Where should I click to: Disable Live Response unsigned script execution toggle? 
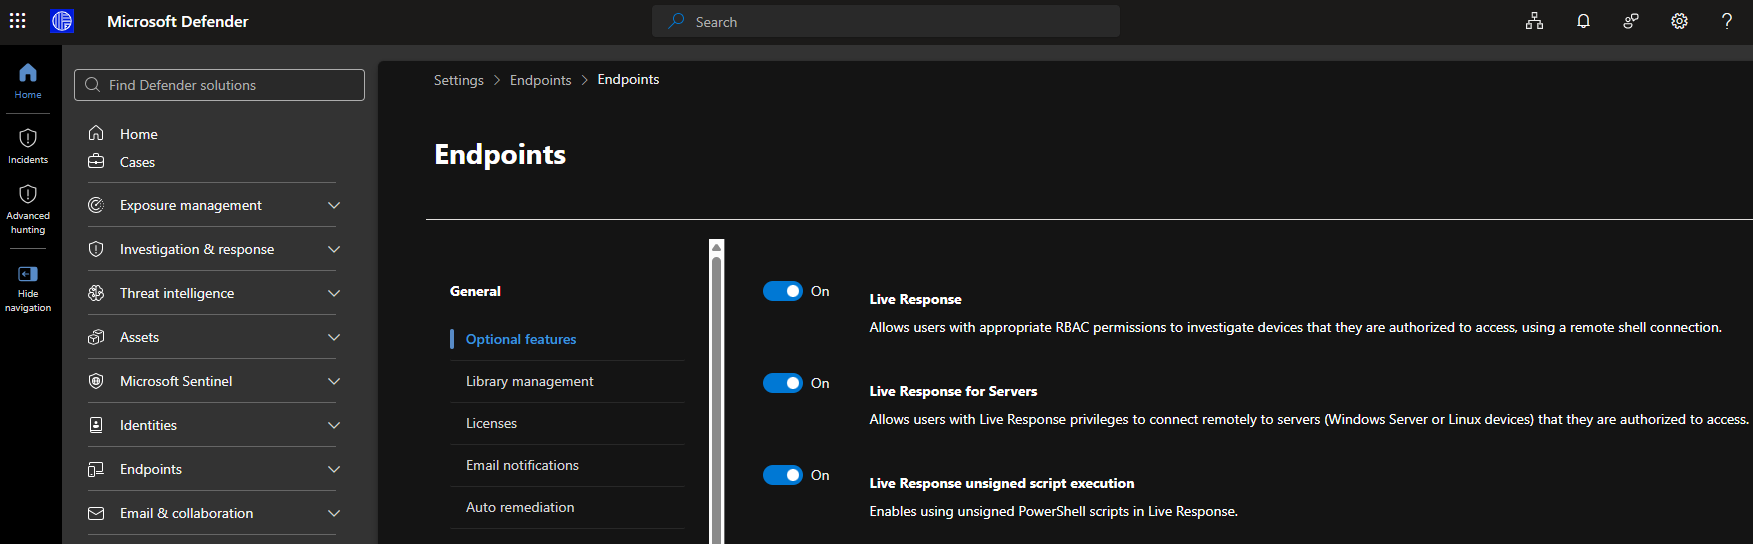pos(783,475)
